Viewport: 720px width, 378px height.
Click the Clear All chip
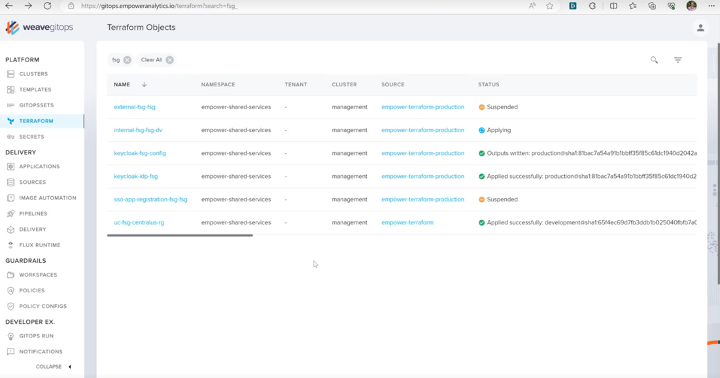[157, 60]
